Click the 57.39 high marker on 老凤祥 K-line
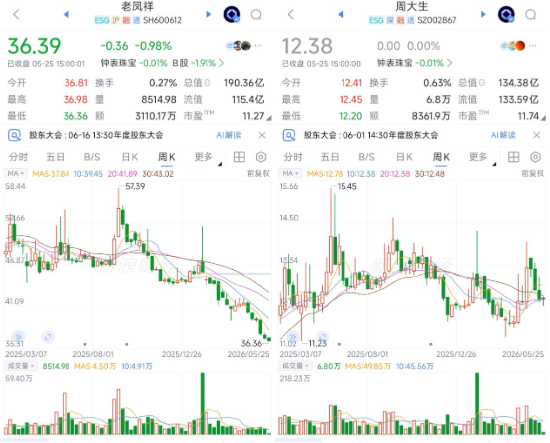550x443 pixels. coord(135,186)
